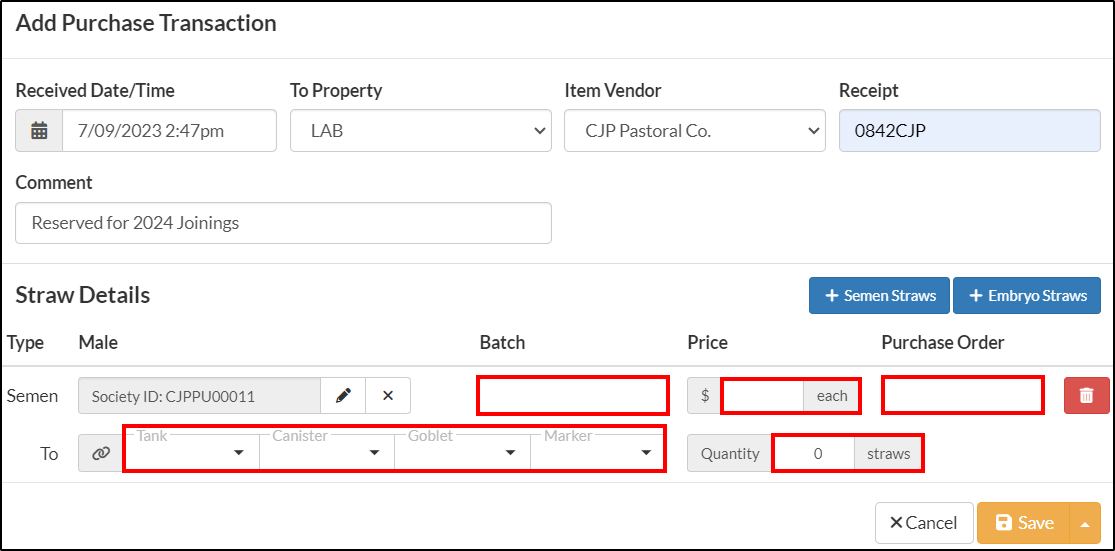Add Semen Straws row
This screenshot has height=551, width=1115.
[x=879, y=295]
